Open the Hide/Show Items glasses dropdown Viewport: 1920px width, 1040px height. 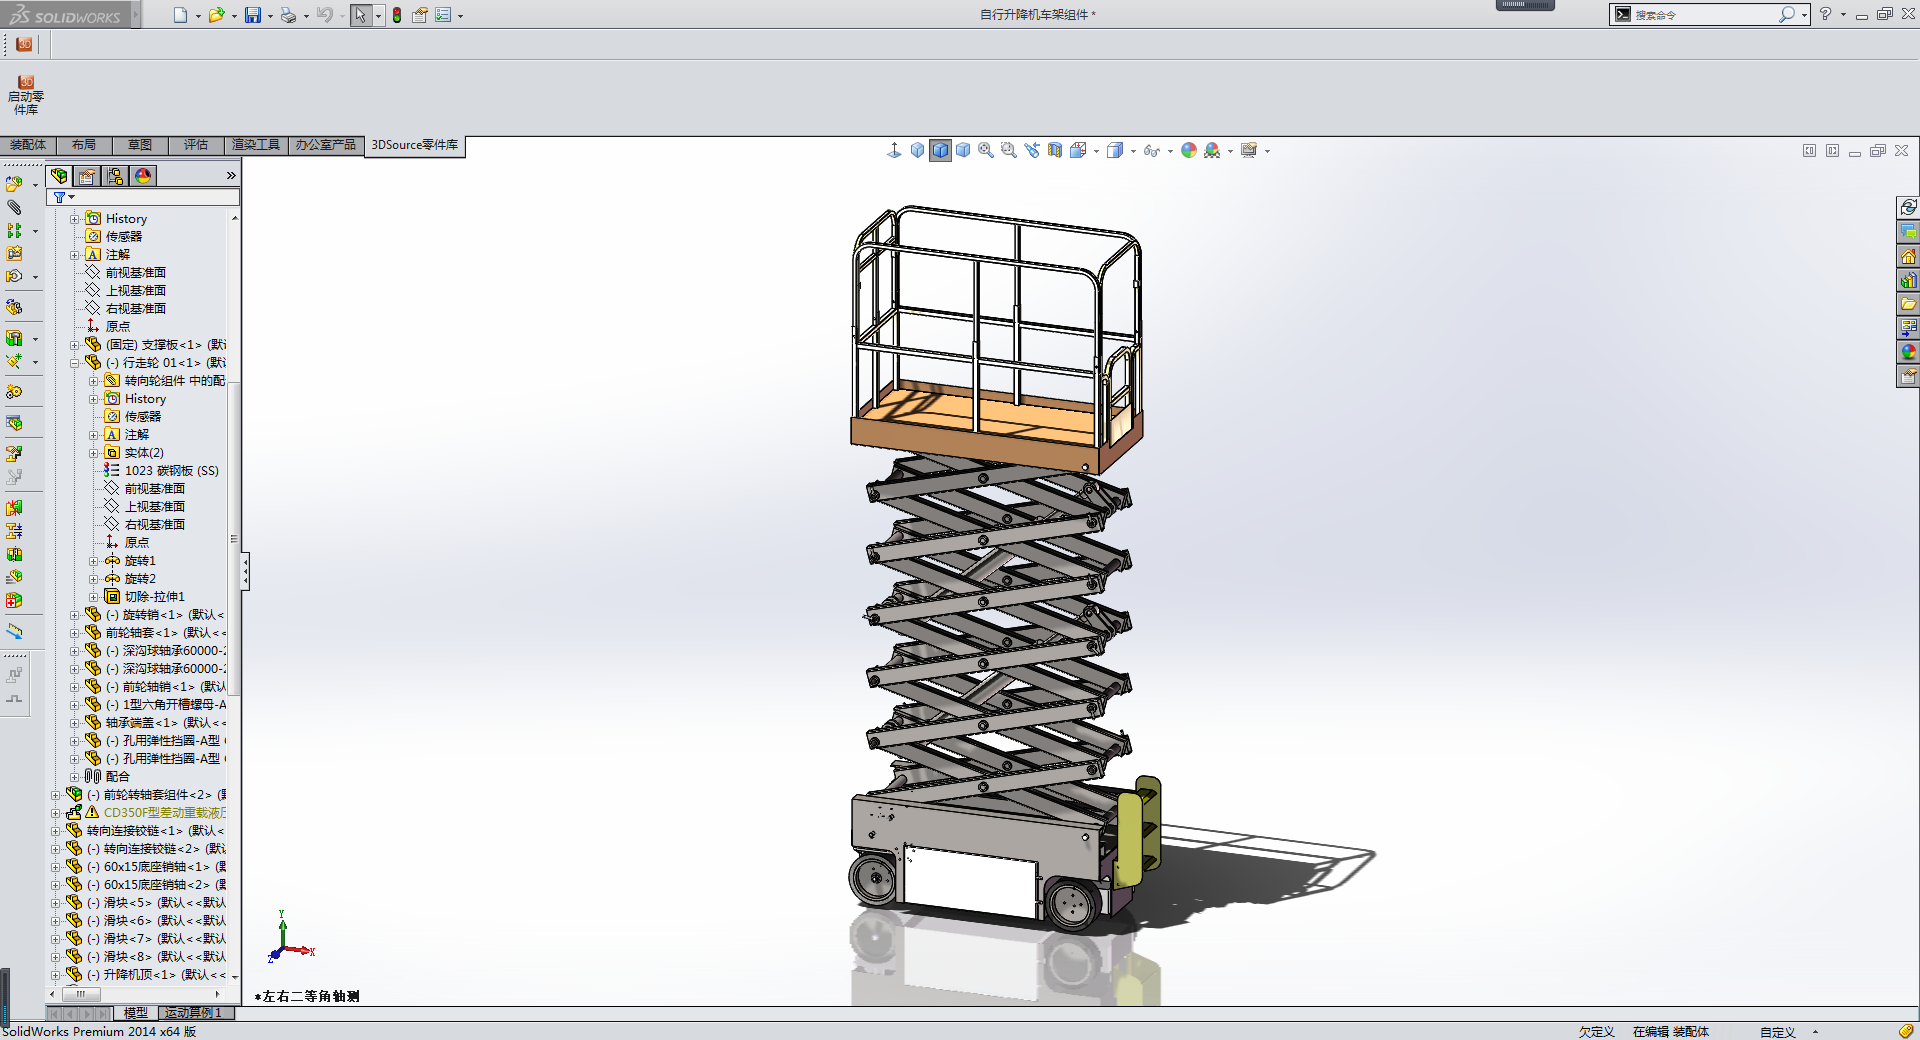pyautogui.click(x=1170, y=151)
